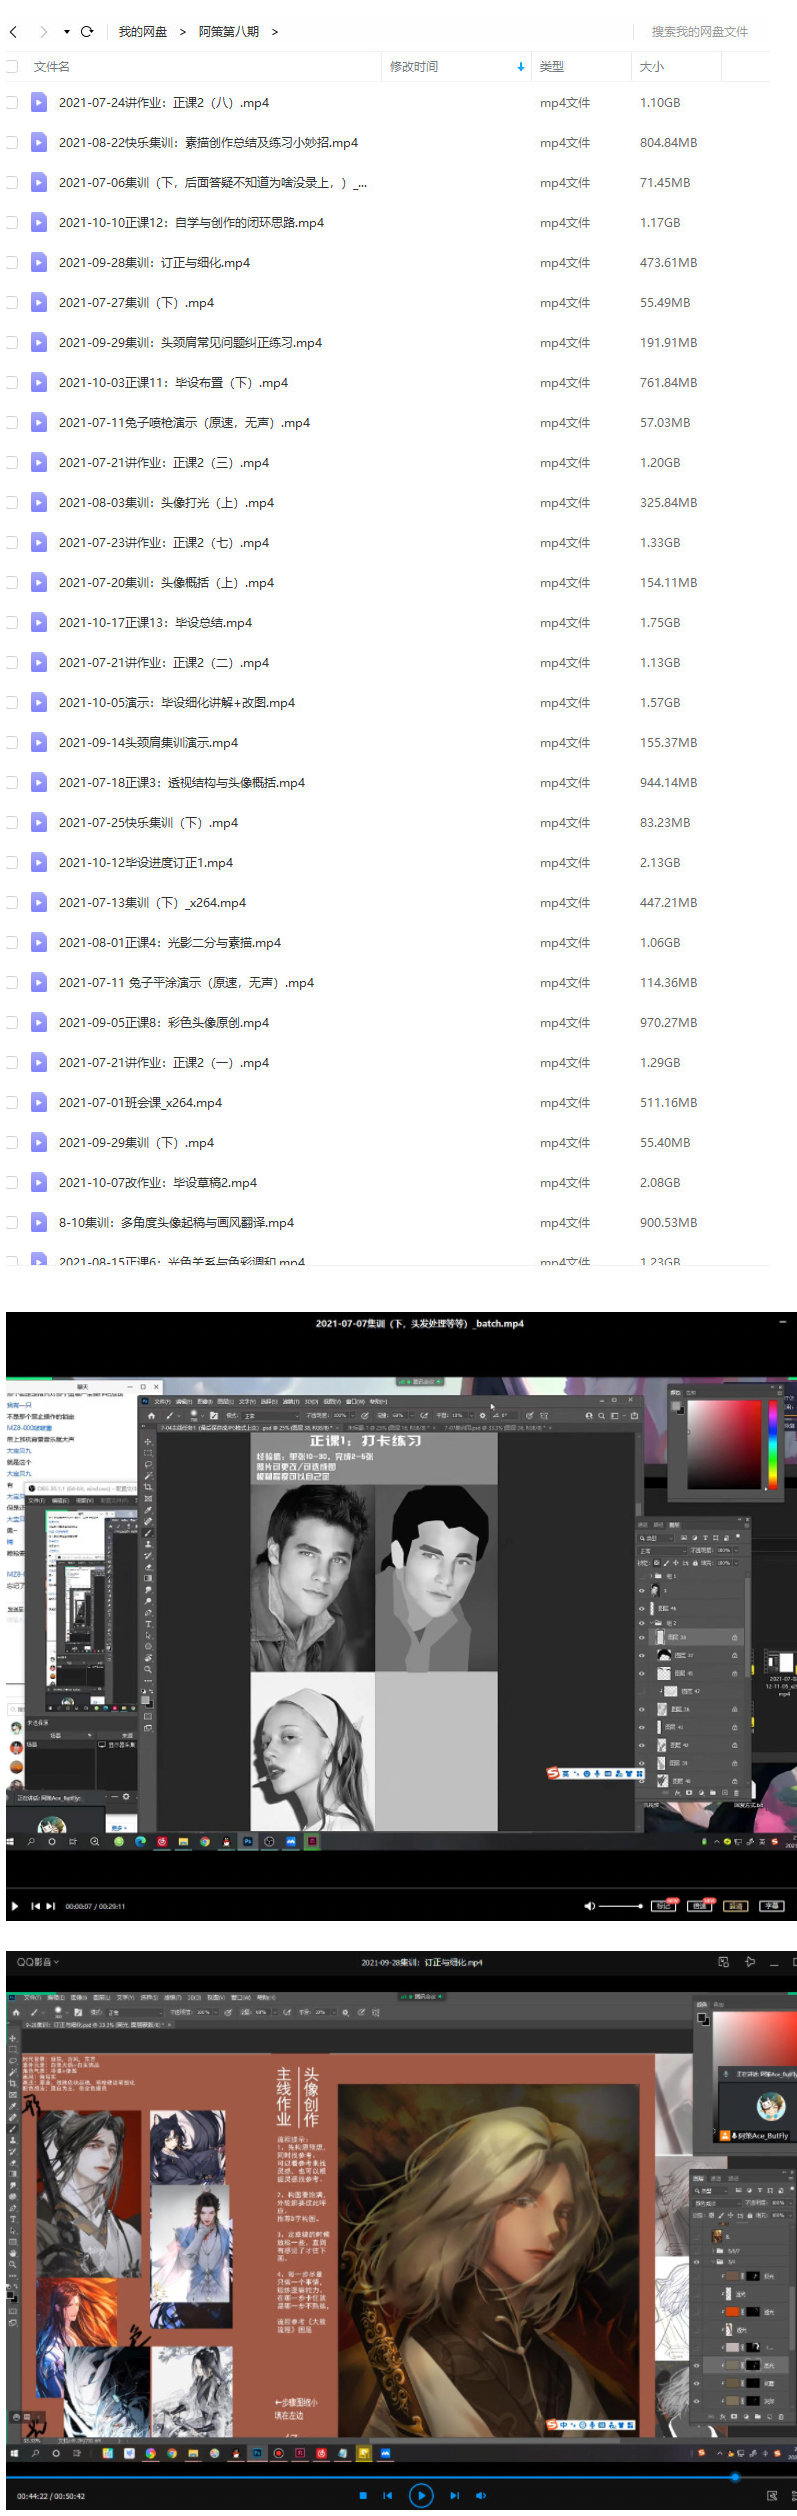Image resolution: width=797 pixels, height=2516 pixels.
Task: Check the box for 2021-08-22快乐集训 素描创作总结
Action: pyautogui.click(x=12, y=142)
